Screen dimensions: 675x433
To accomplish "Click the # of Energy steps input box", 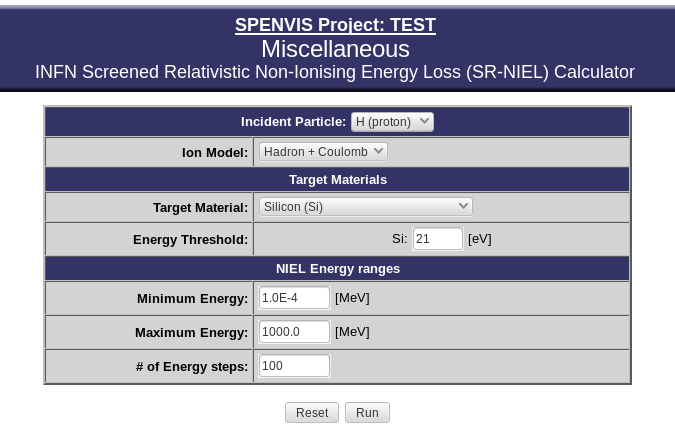I will pyautogui.click(x=294, y=366).
